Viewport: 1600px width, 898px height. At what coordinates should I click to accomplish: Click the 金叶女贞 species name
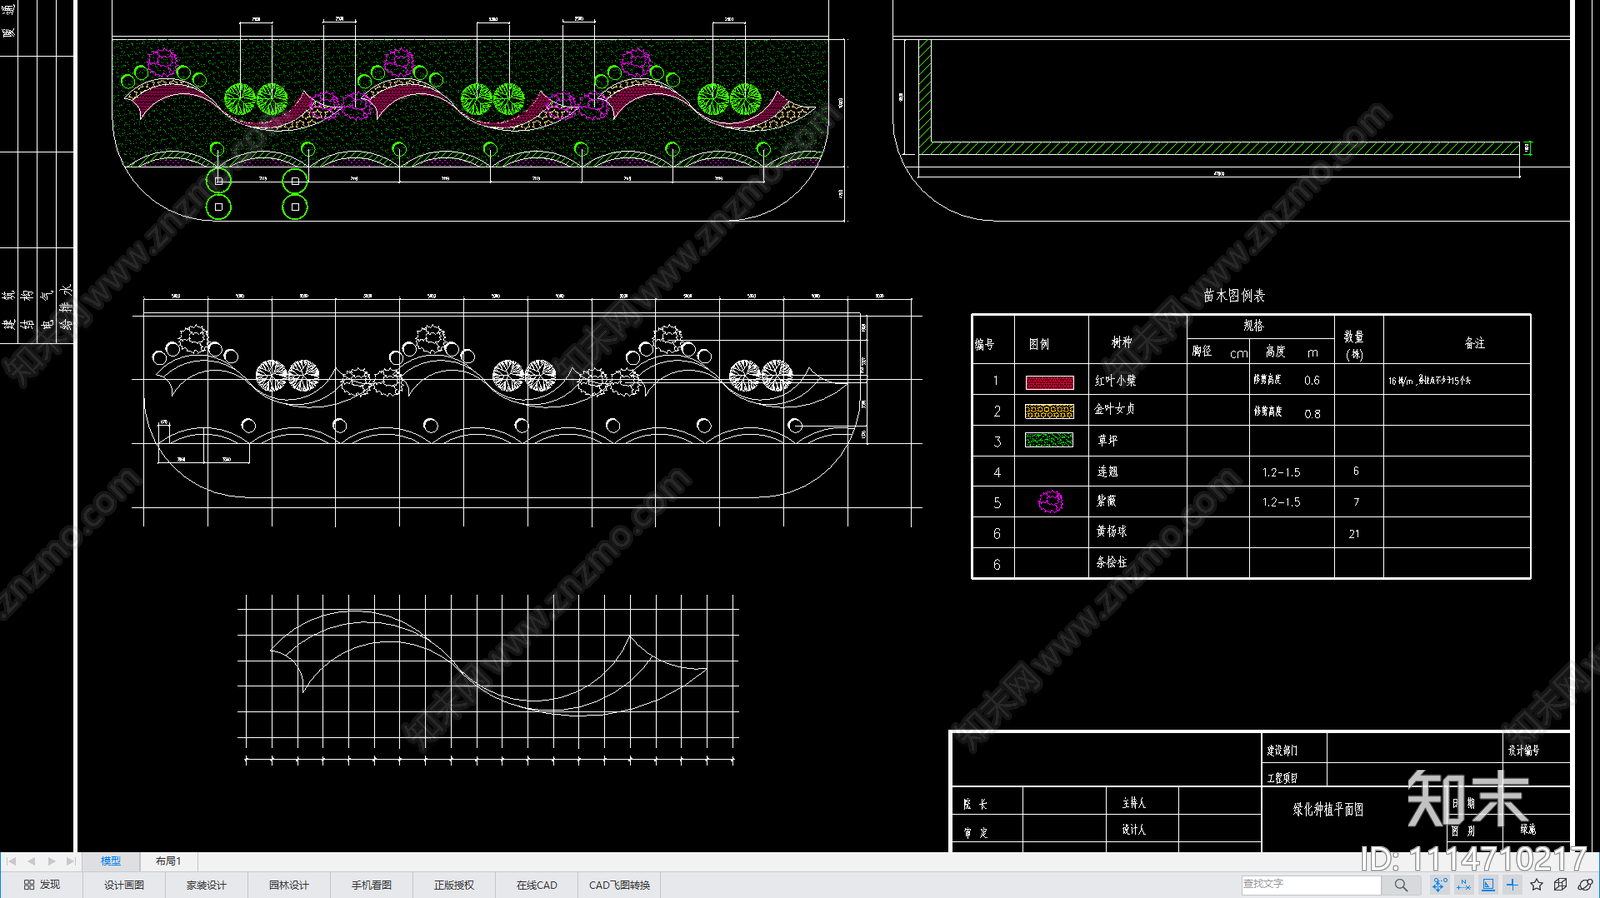(1115, 409)
